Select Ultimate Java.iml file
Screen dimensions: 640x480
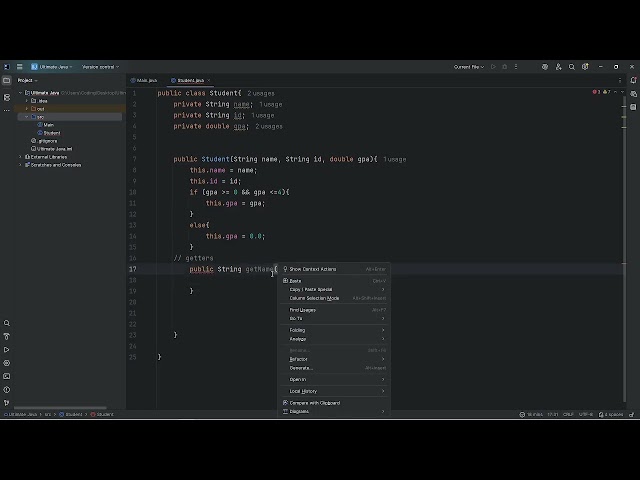pos(54,149)
